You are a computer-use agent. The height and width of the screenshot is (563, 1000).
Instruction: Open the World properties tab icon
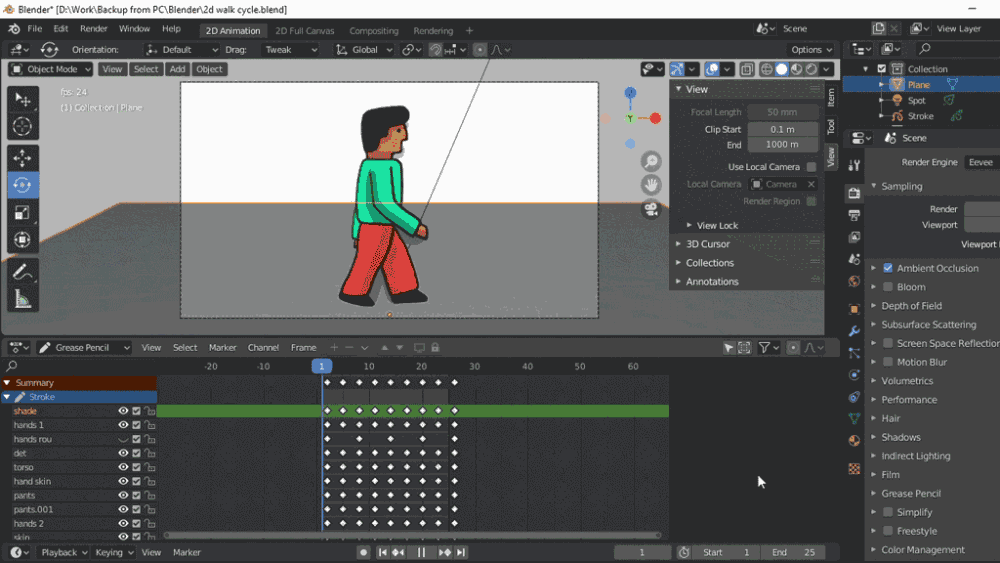click(x=854, y=281)
